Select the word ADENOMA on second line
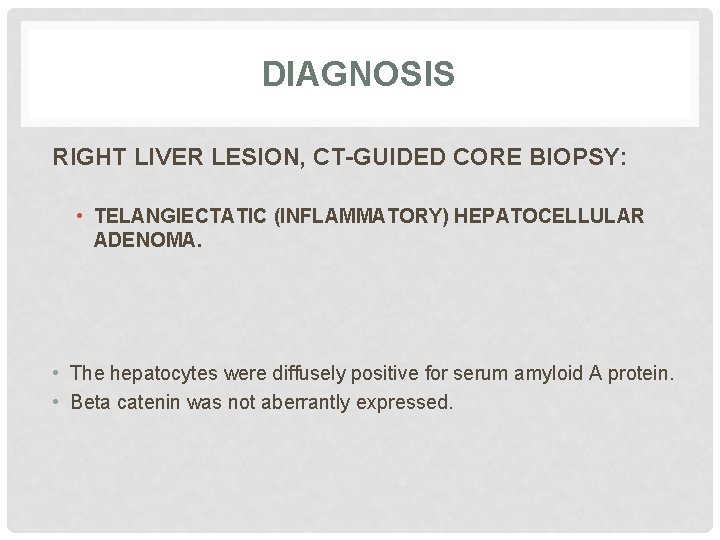Viewport: 720px width, 540px height. point(148,240)
